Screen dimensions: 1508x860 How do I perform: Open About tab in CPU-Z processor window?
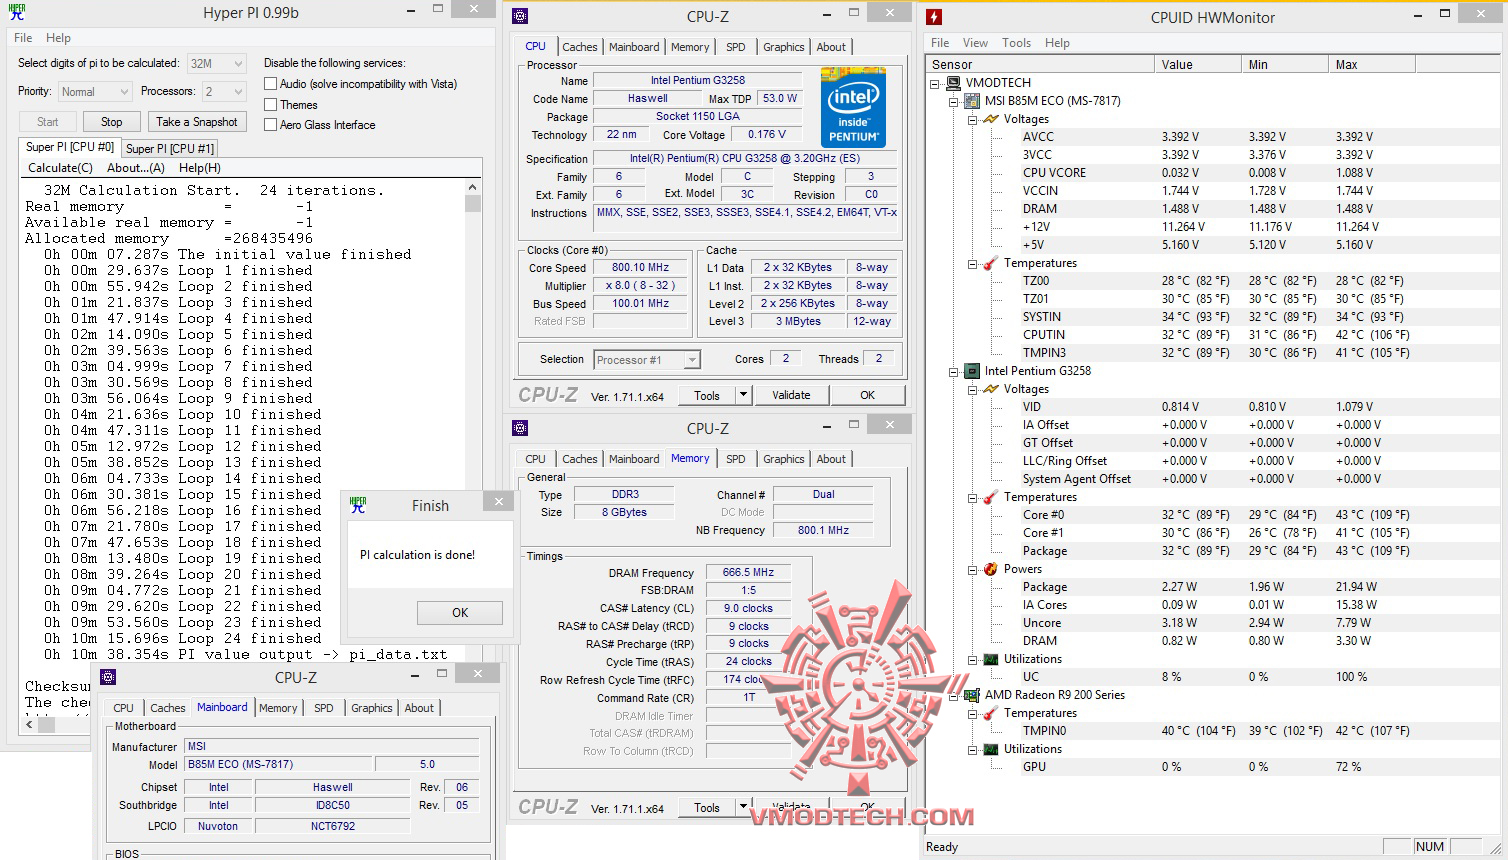(x=831, y=47)
